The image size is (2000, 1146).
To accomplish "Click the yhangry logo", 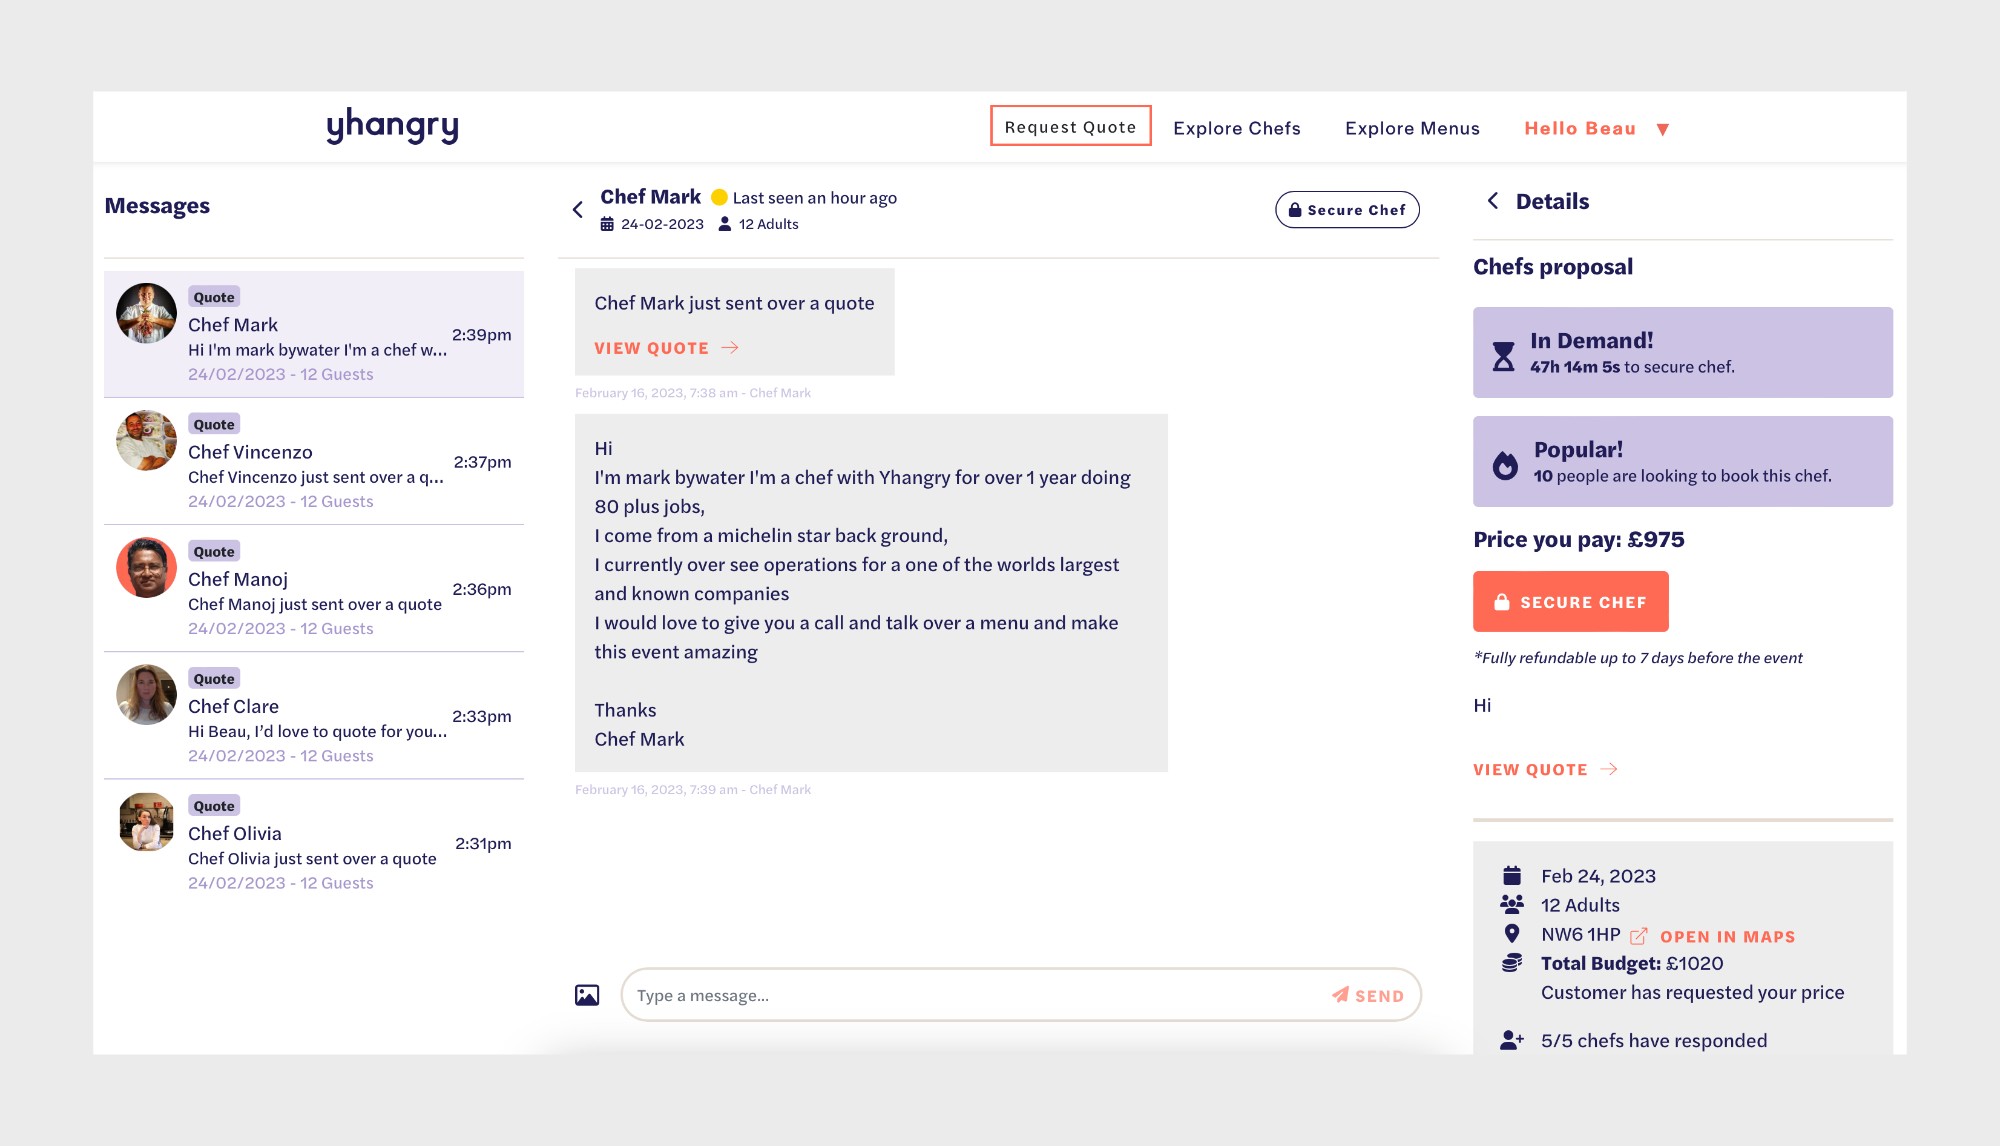I will click(x=392, y=126).
